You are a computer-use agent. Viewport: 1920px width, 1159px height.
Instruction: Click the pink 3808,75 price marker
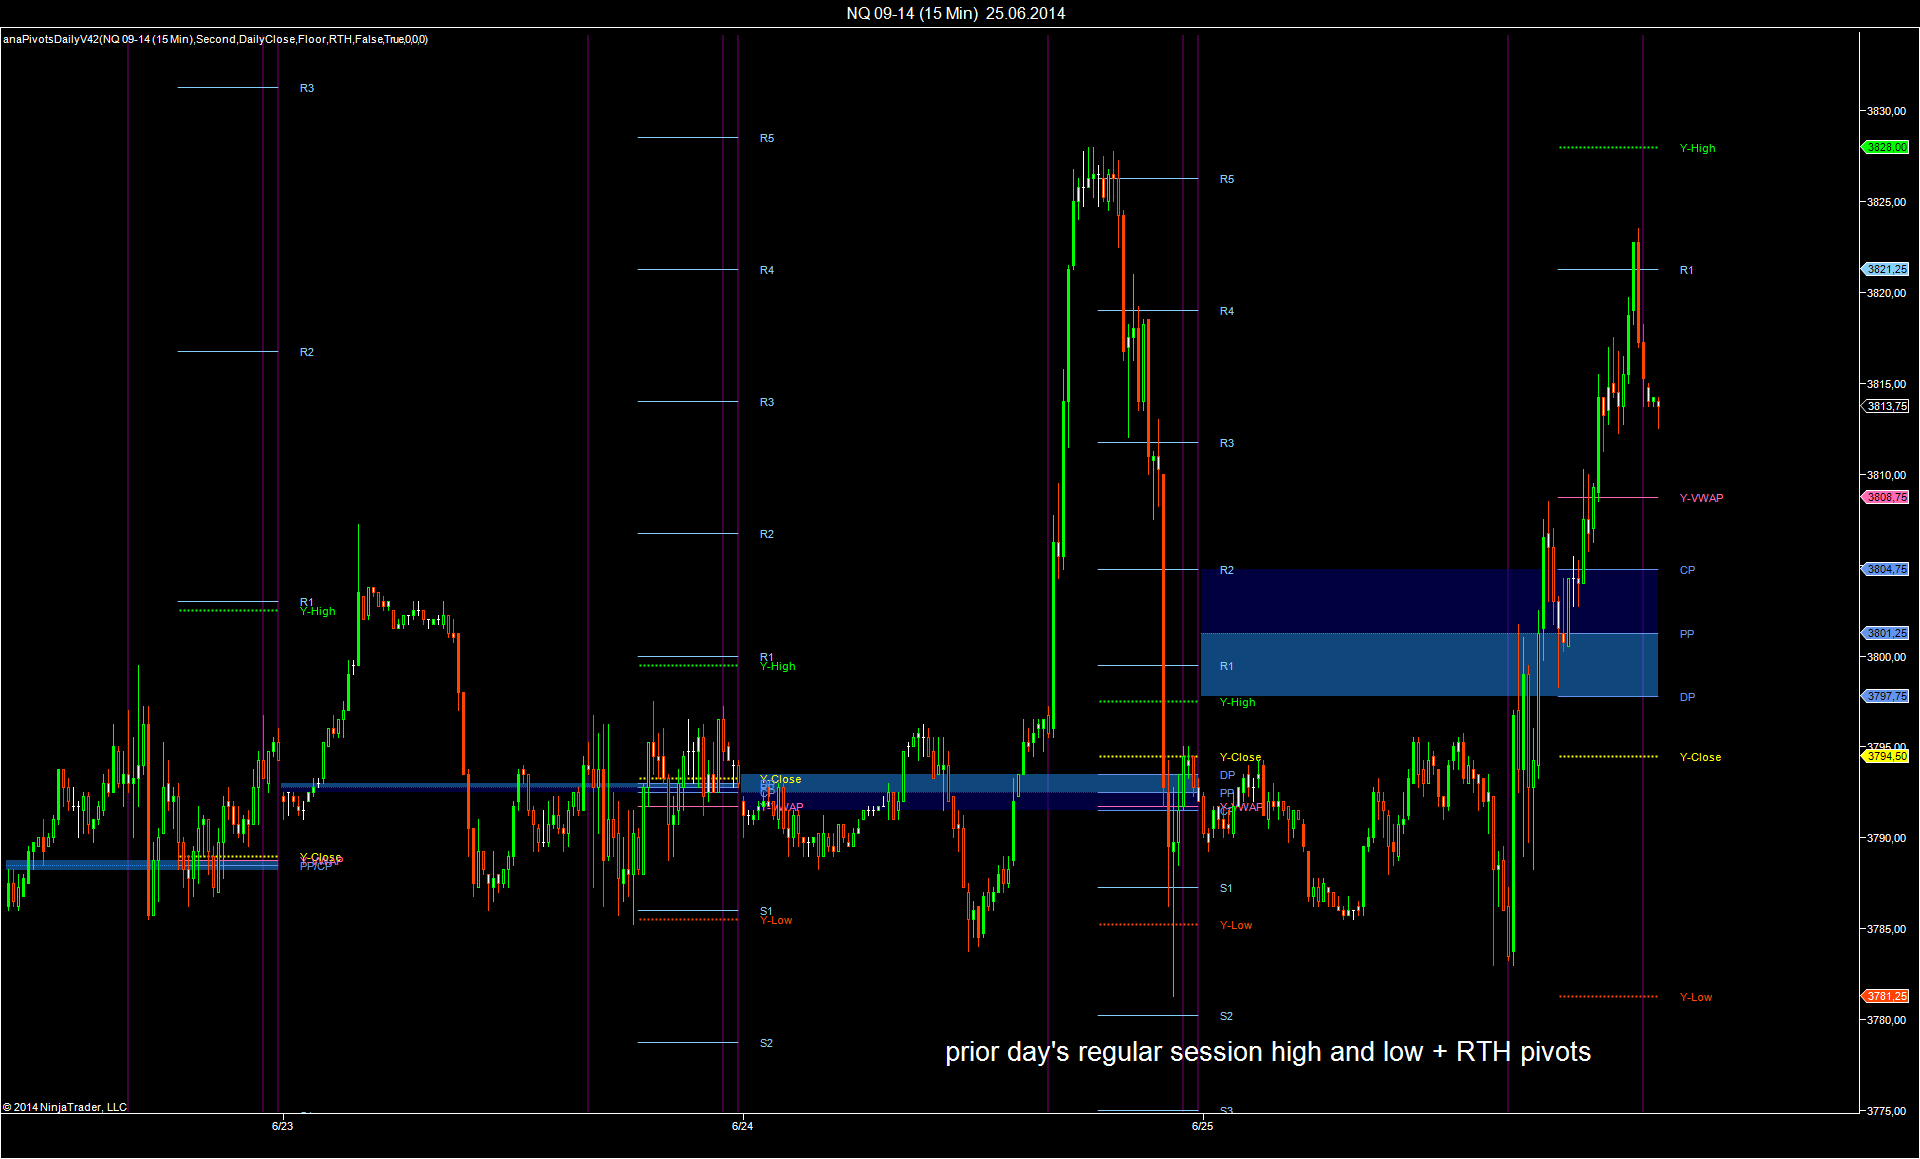1886,497
